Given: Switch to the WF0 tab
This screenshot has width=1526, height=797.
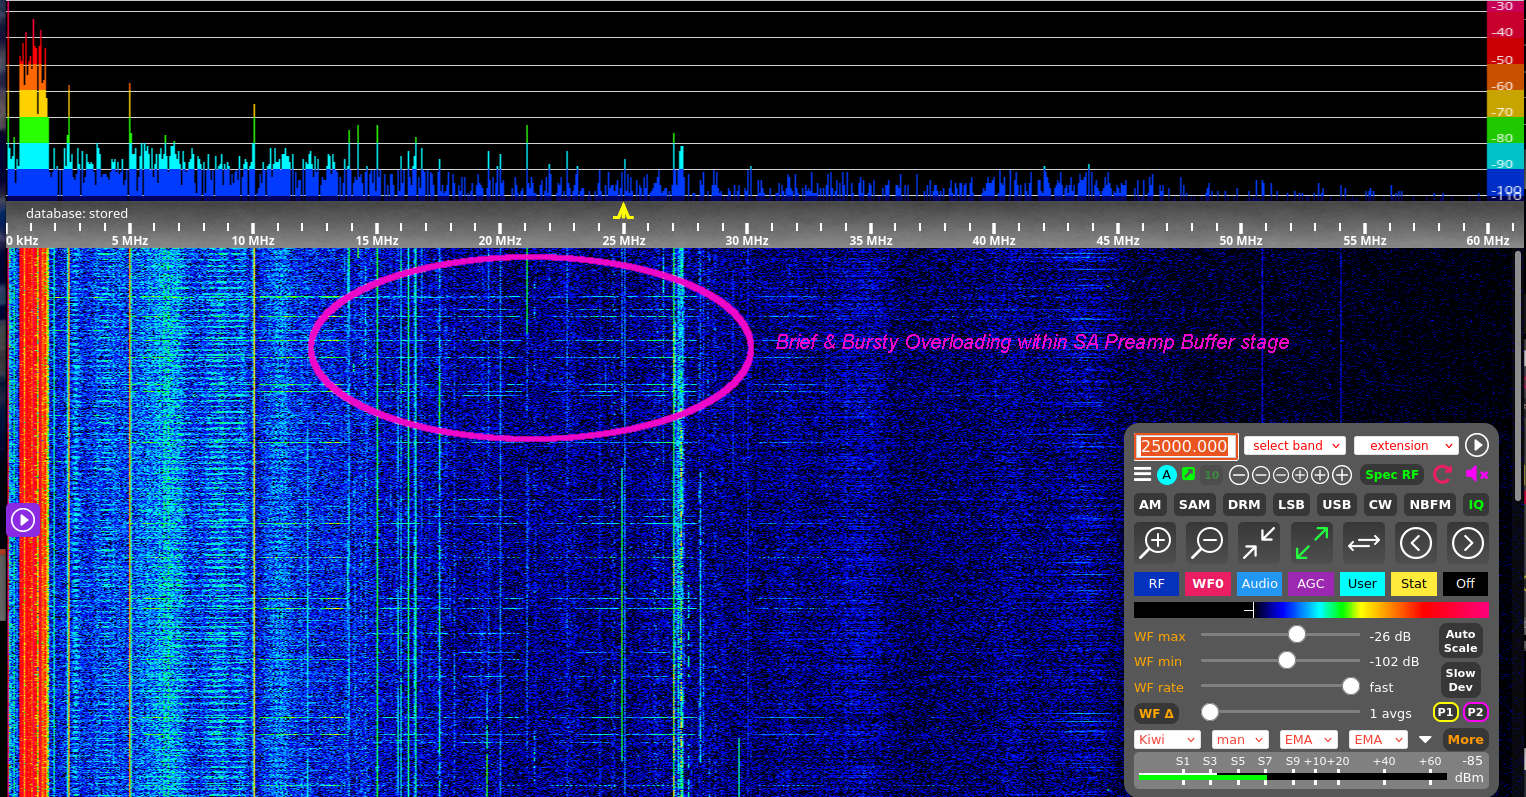Looking at the screenshot, I should pos(1207,584).
